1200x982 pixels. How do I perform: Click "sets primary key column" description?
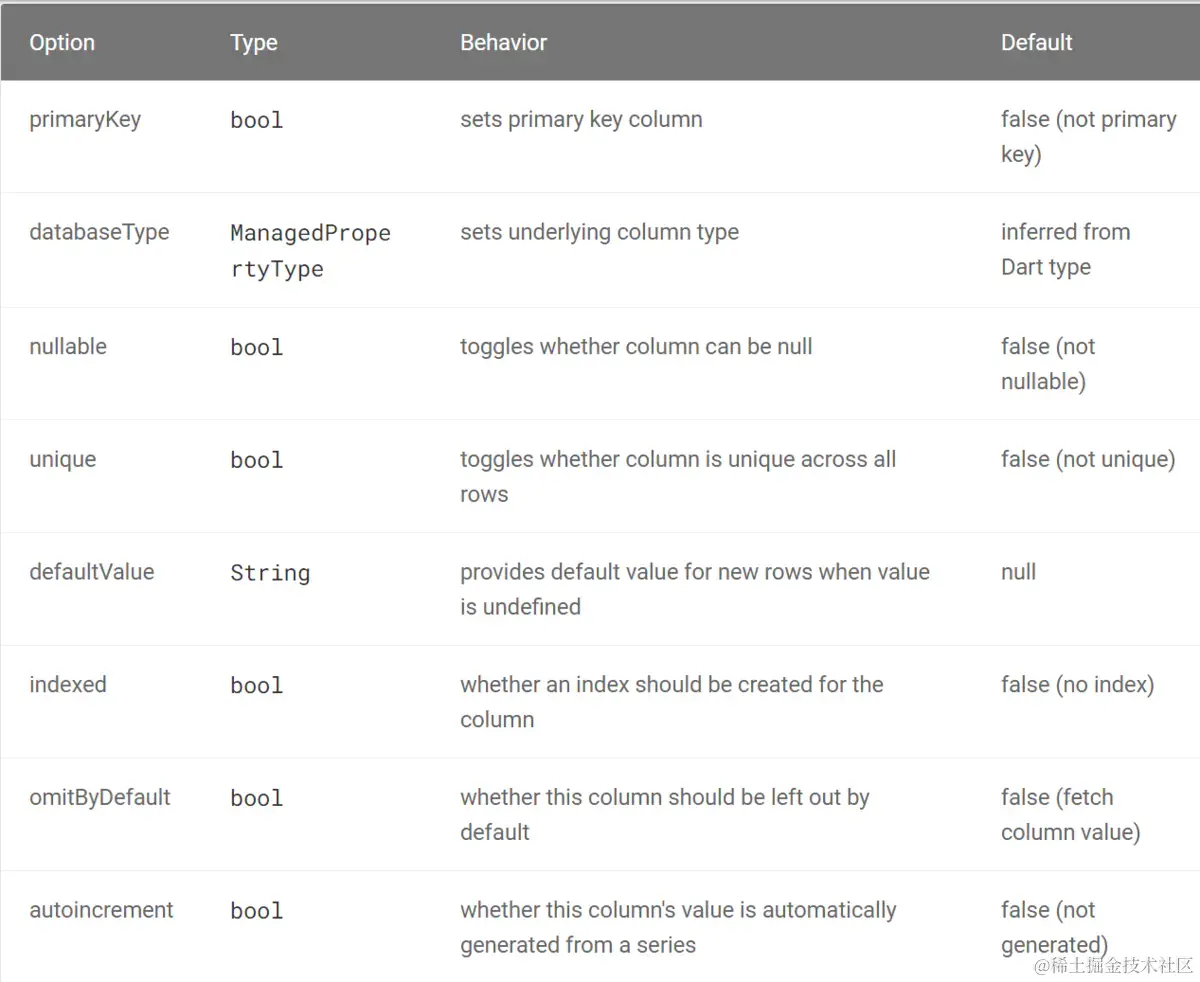[581, 120]
